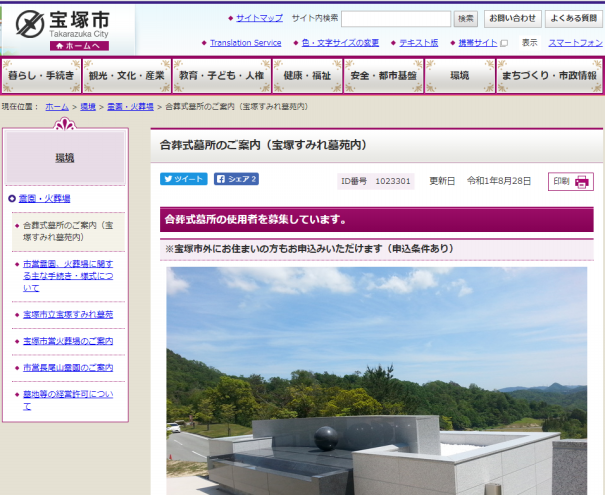
Task: Open the 安全・都市基盤 menu tab
Action: [384, 76]
